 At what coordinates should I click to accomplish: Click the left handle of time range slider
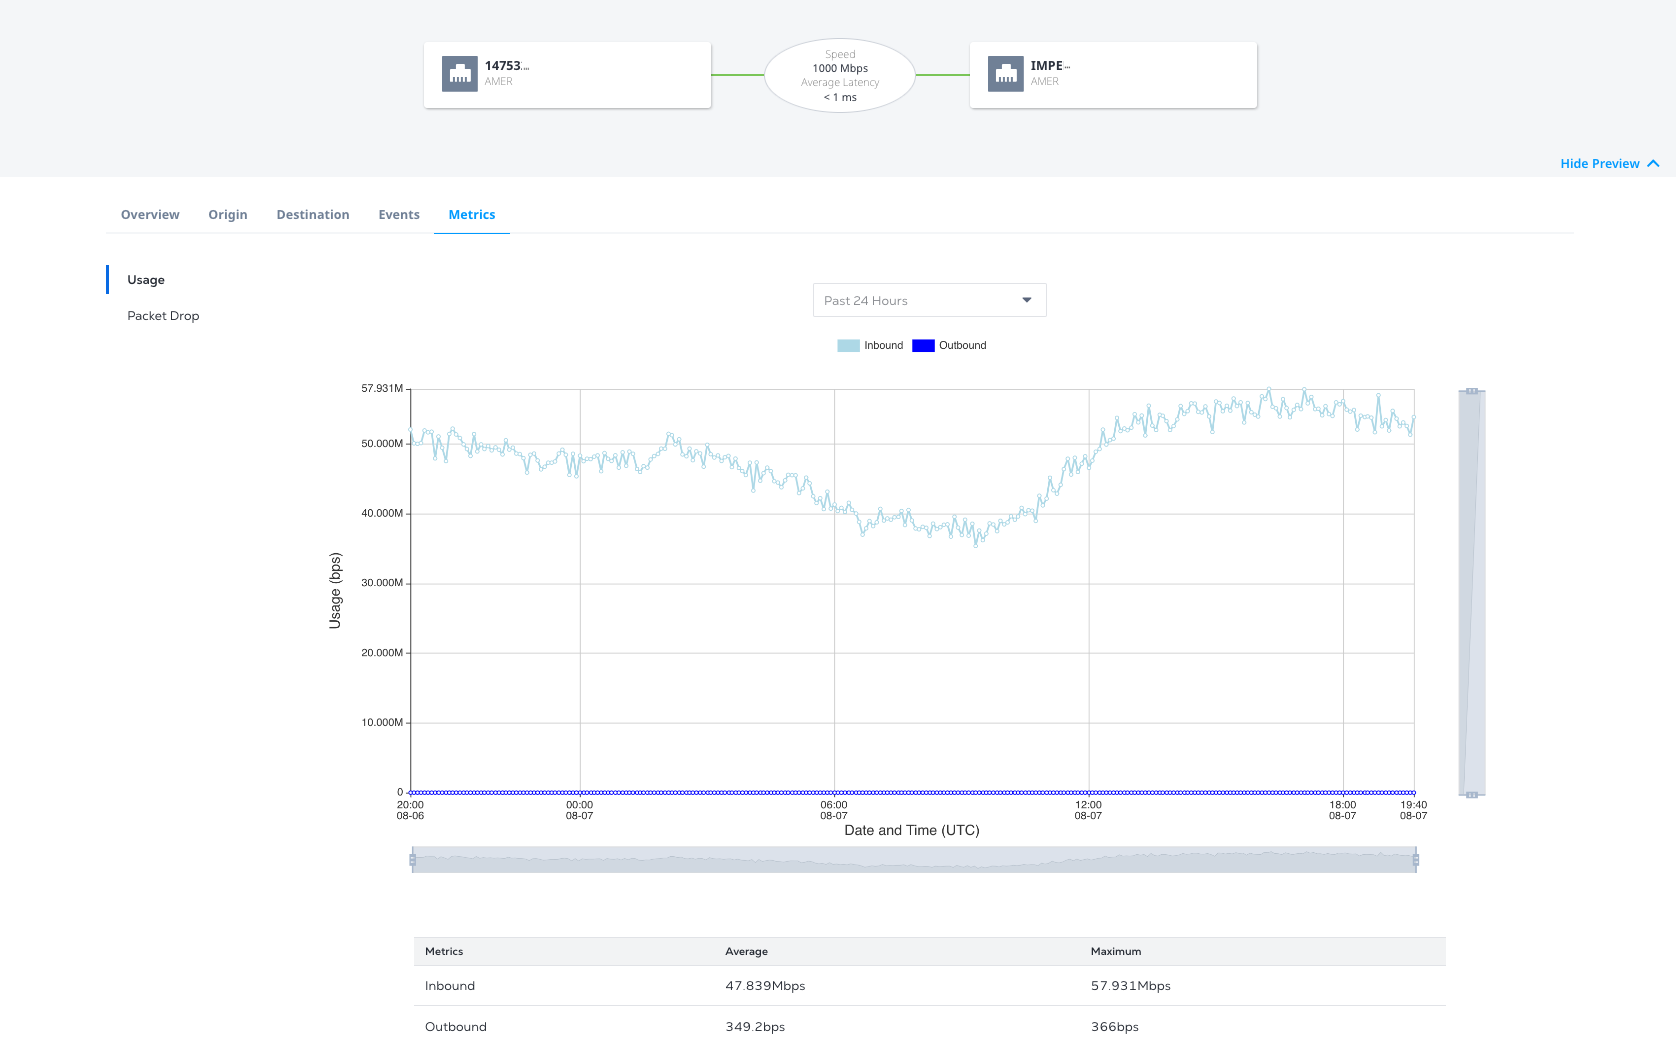[x=412, y=860]
